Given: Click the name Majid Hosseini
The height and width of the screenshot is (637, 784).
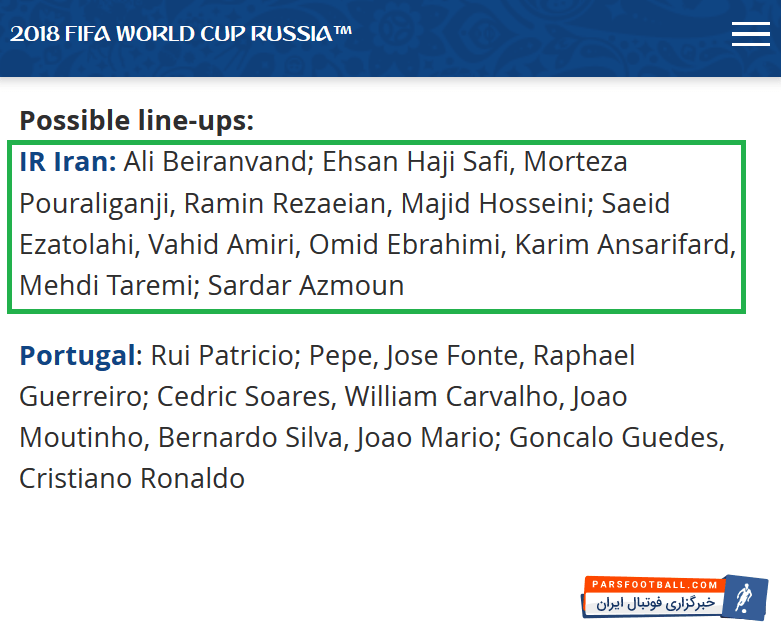Looking at the screenshot, I should click(493, 203).
